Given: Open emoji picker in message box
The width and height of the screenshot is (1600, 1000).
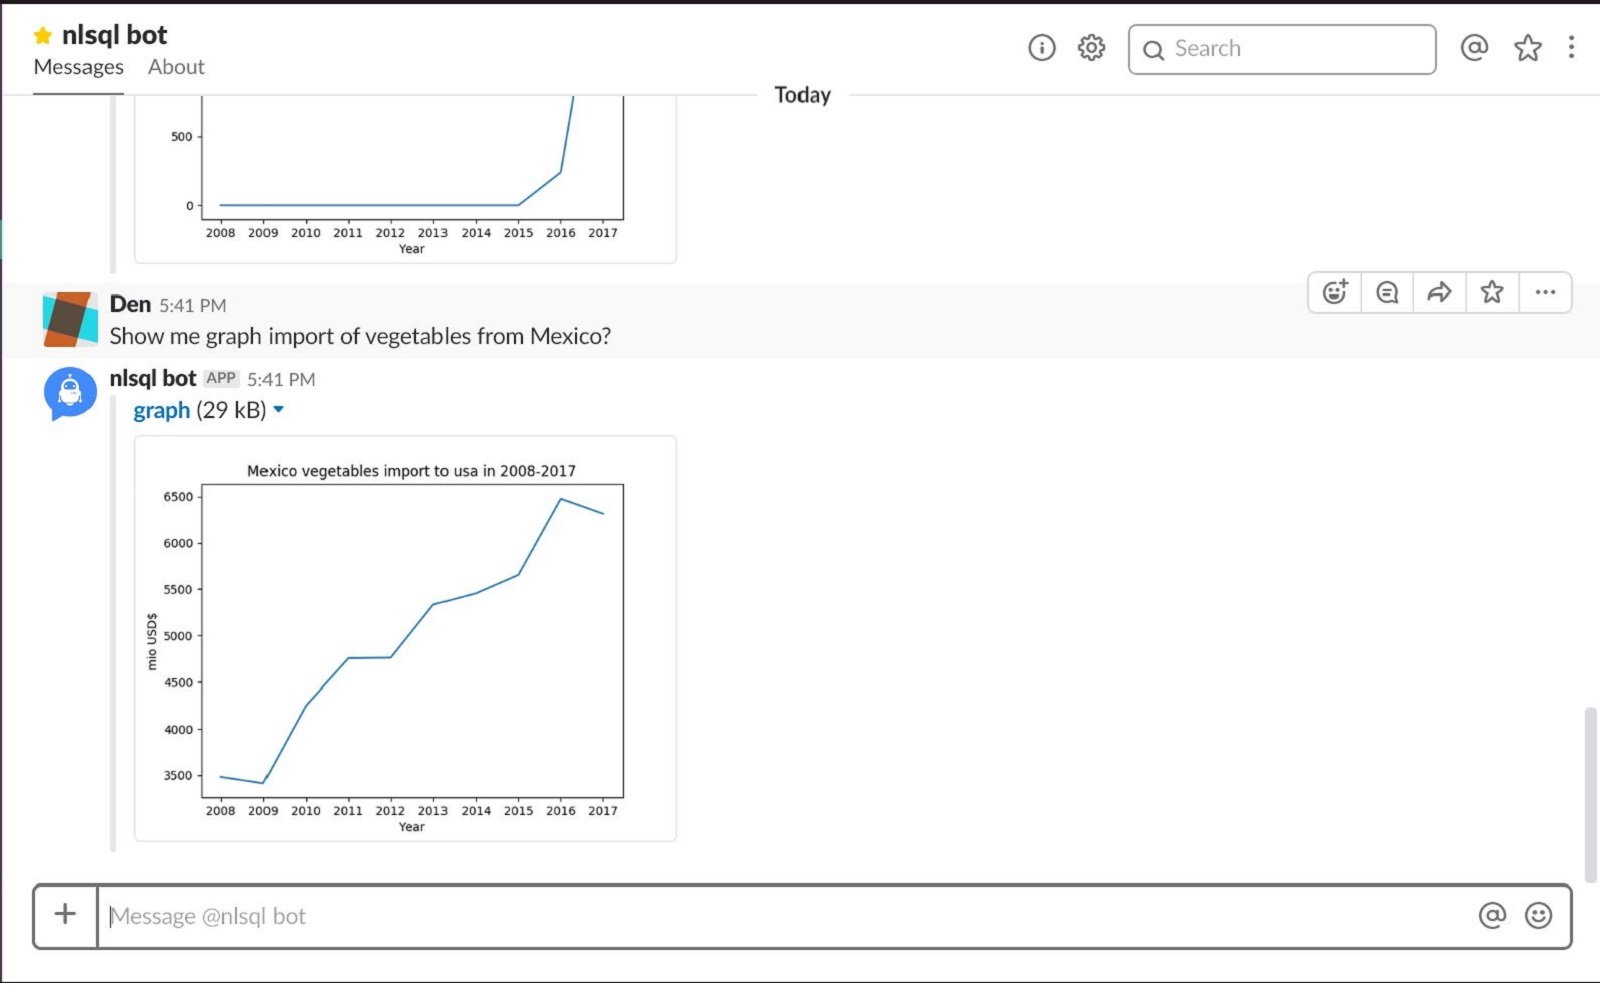Looking at the screenshot, I should [x=1538, y=915].
